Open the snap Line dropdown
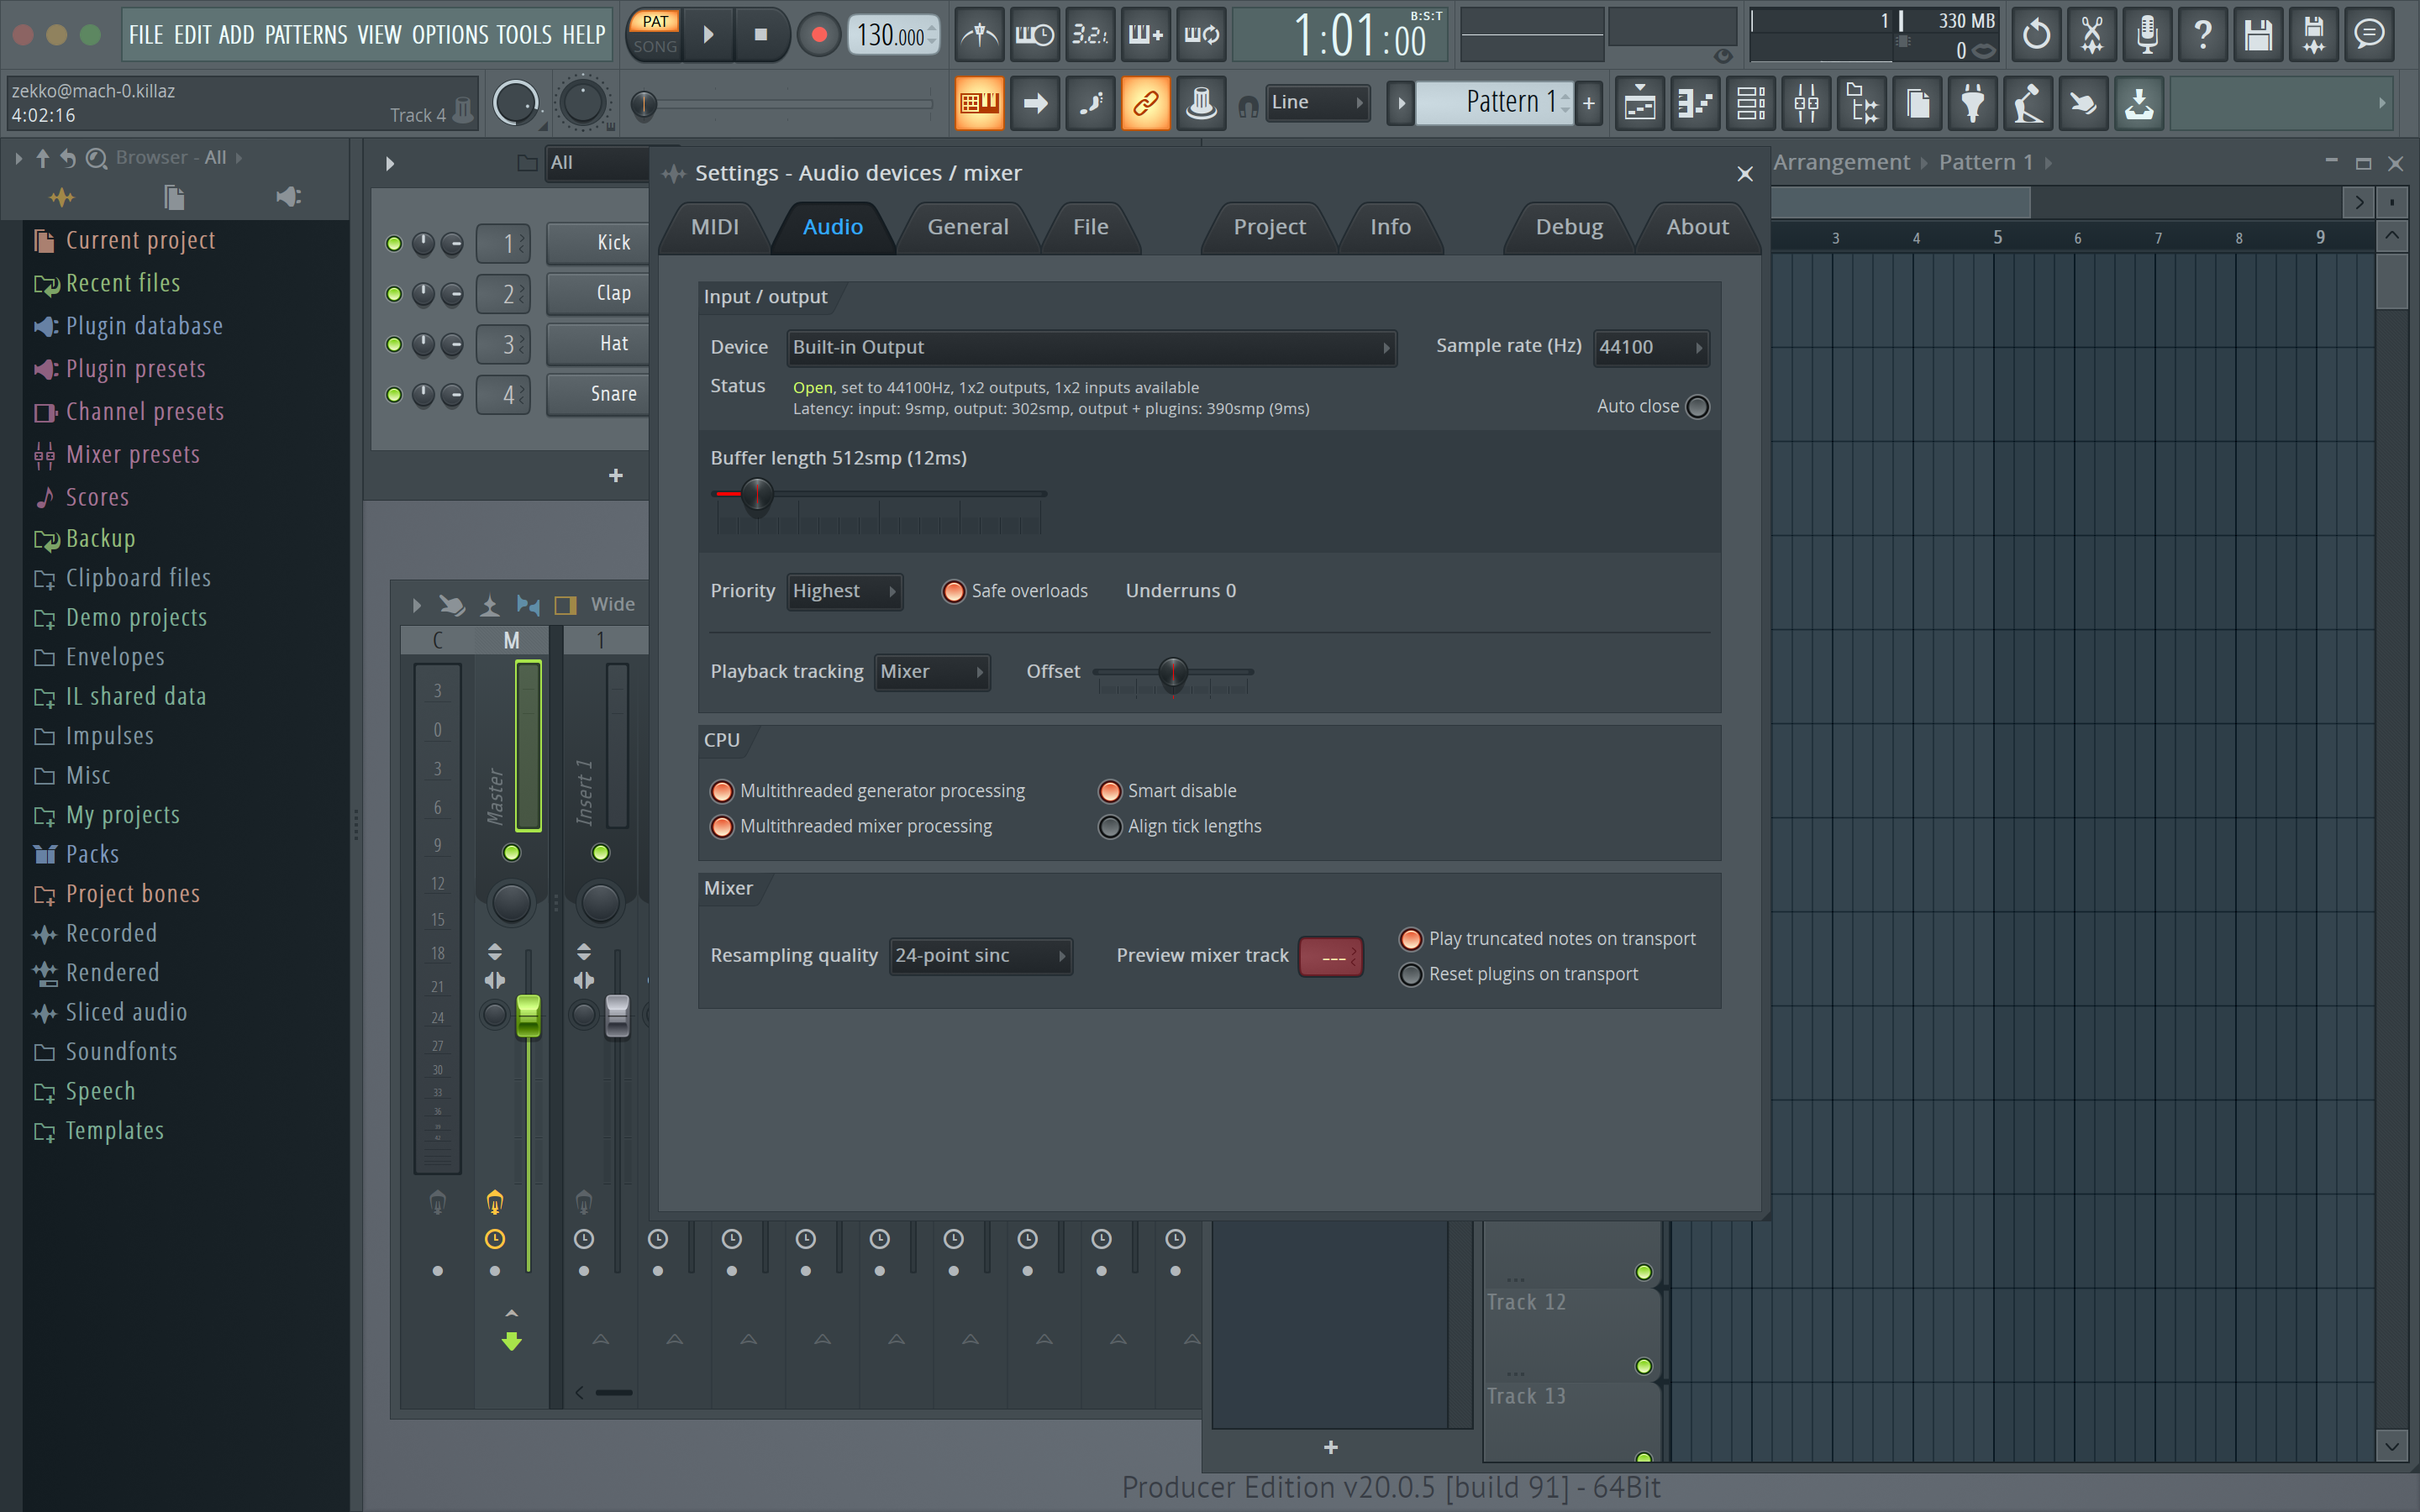Screen dimensions: 2420x1512 (x=1317, y=102)
